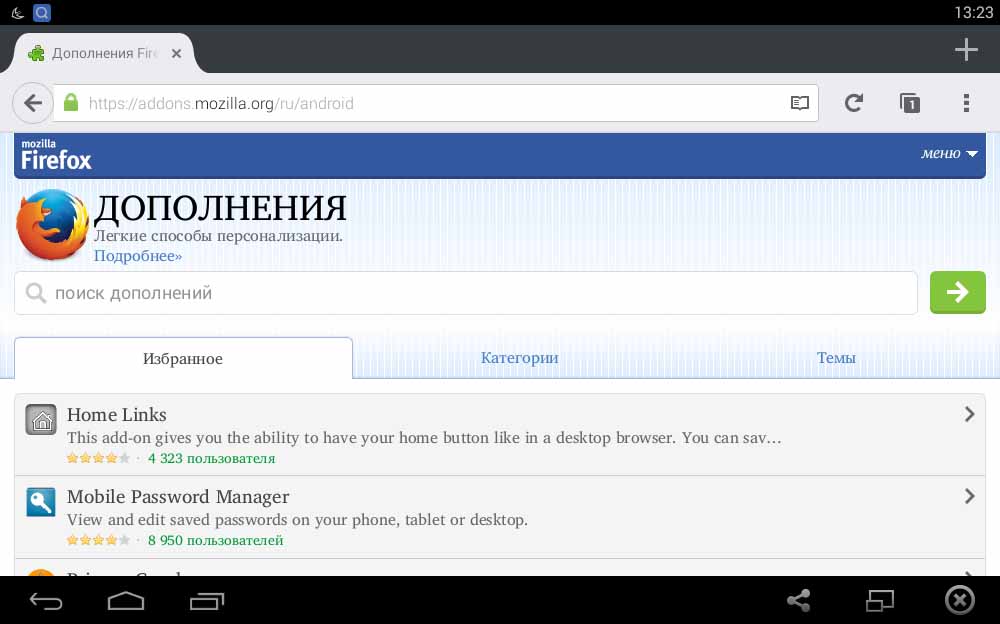Viewport: 1000px width, 624px height.
Task: Tap the Android recent apps button
Action: (207, 600)
